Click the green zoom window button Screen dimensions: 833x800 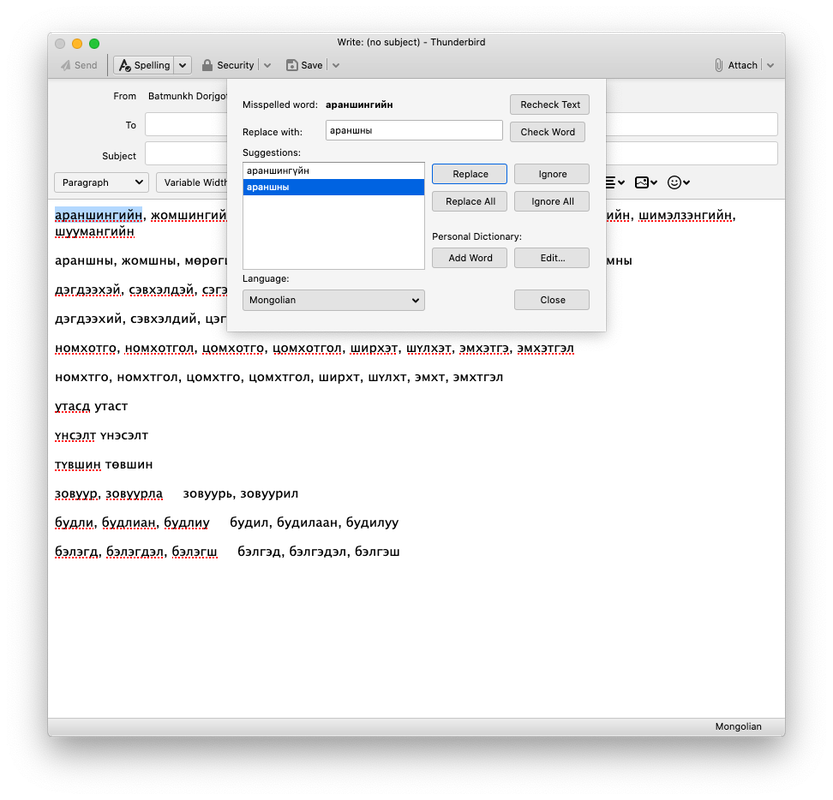pos(94,44)
